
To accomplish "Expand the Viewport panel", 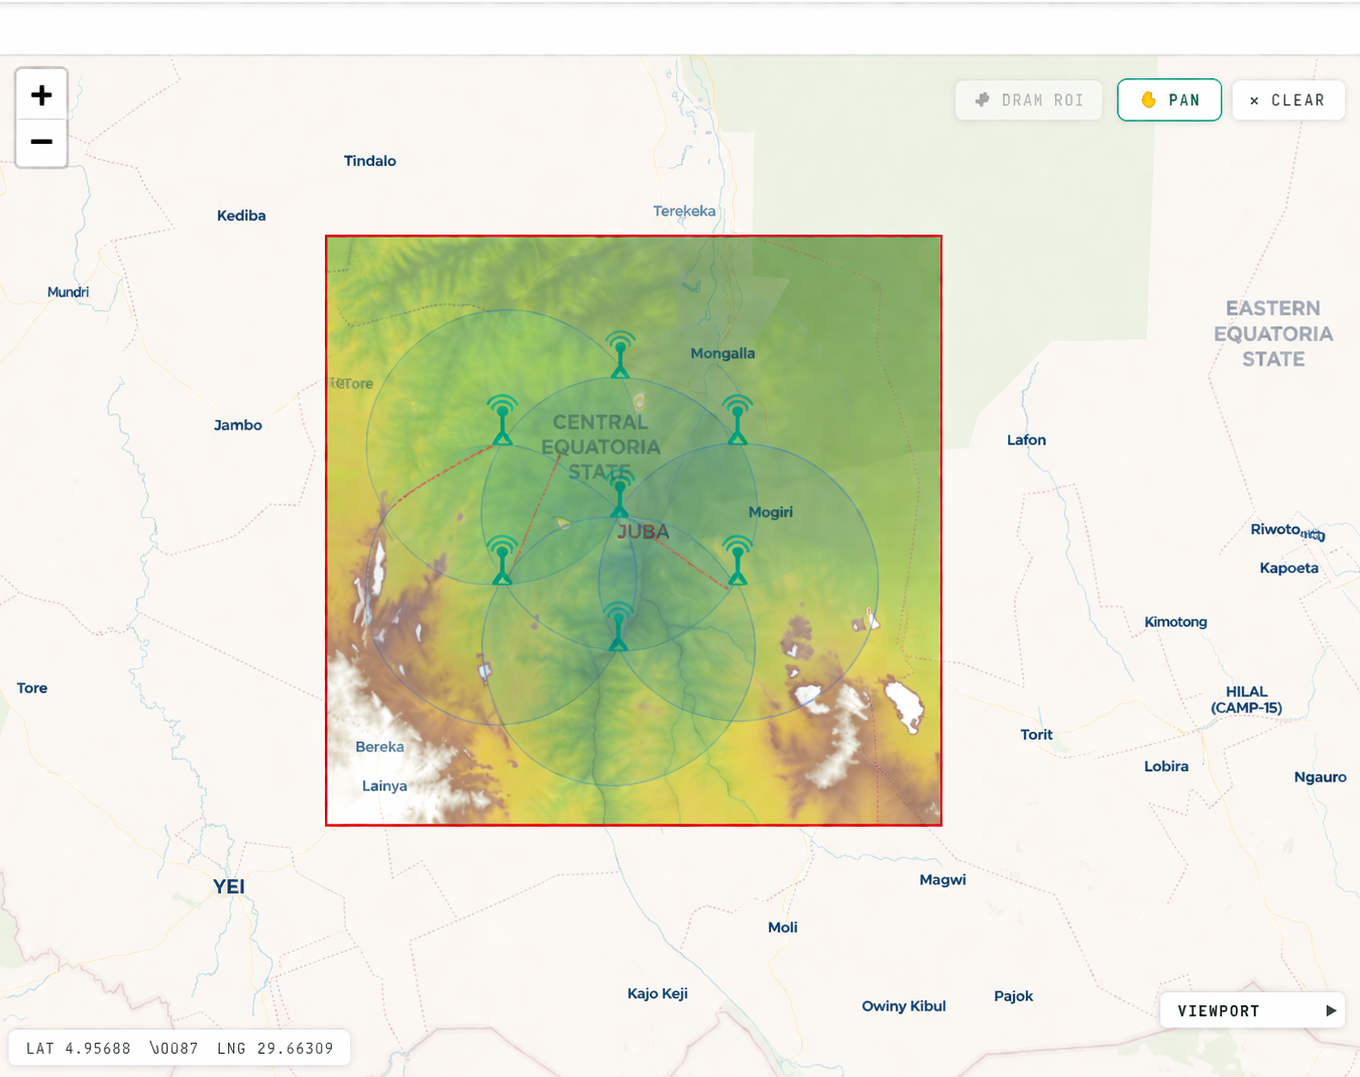I will pos(1252,1011).
